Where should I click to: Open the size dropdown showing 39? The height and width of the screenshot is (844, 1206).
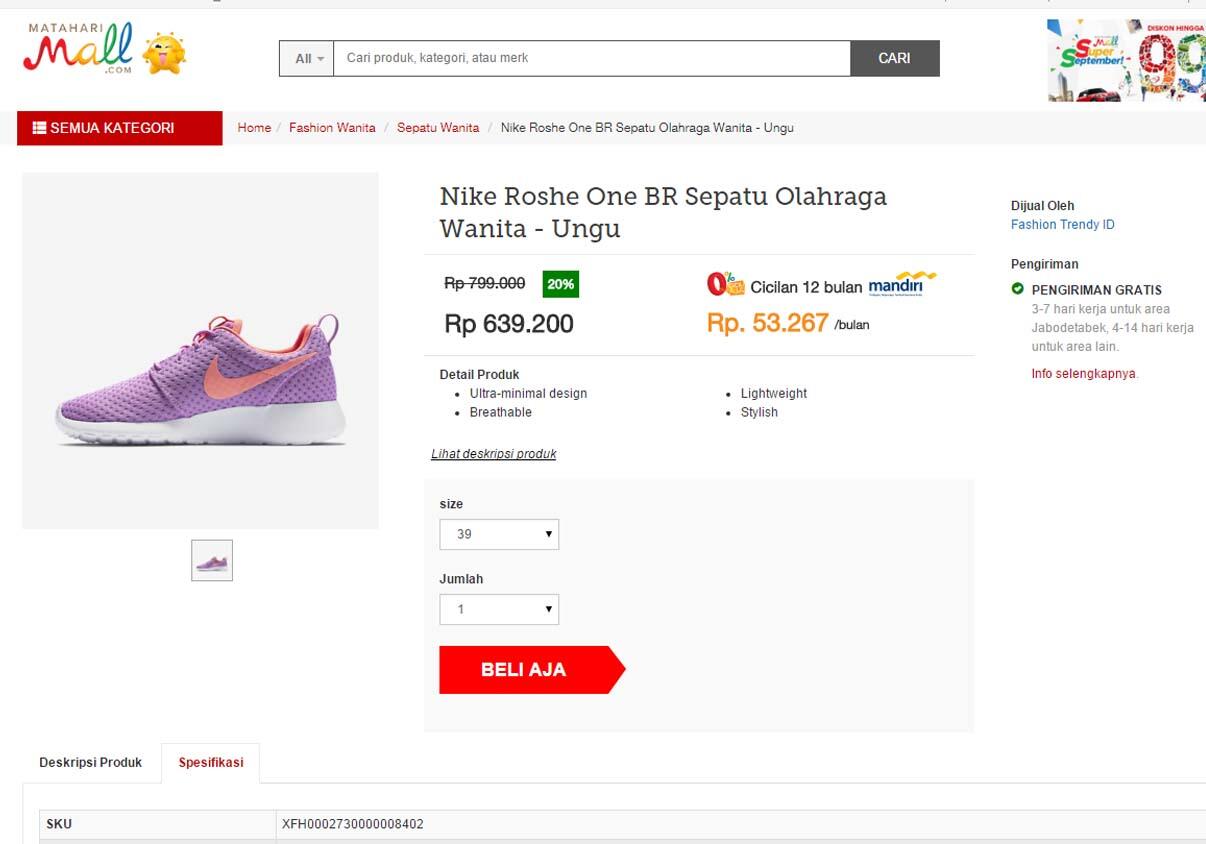tap(499, 534)
